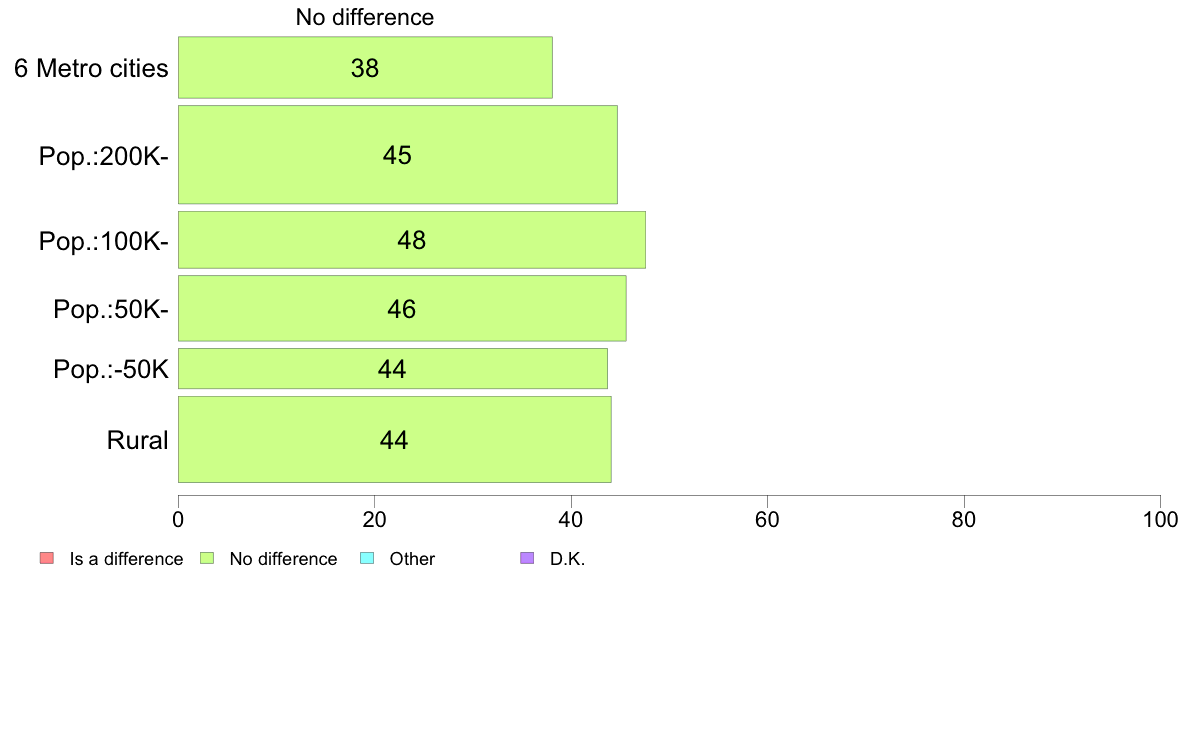The image size is (1188, 736).
Task: Click the 'Is a difference' legend text
Action: pos(127,559)
